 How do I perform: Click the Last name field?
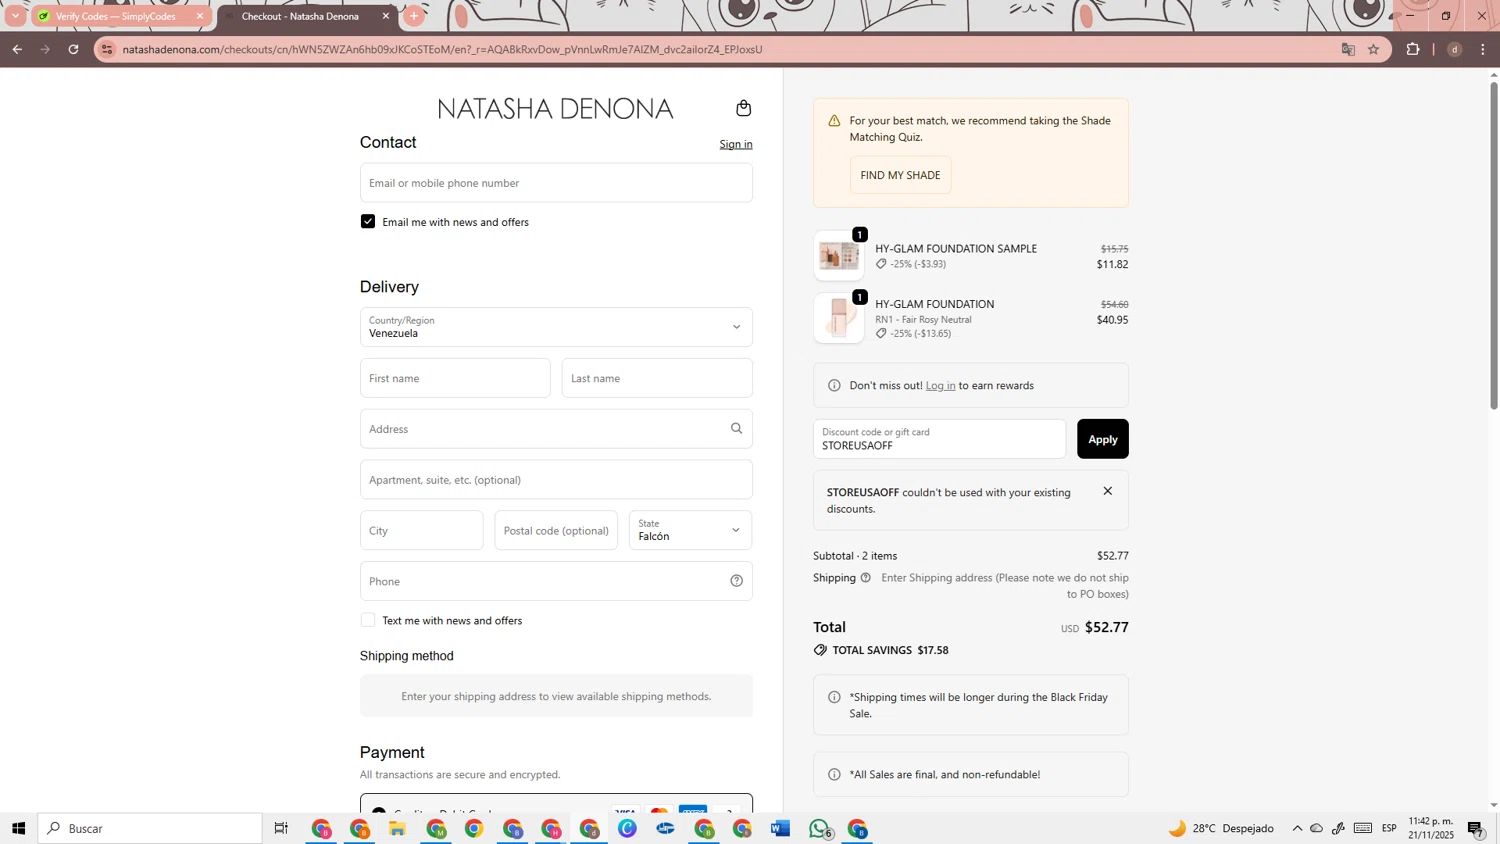click(657, 378)
